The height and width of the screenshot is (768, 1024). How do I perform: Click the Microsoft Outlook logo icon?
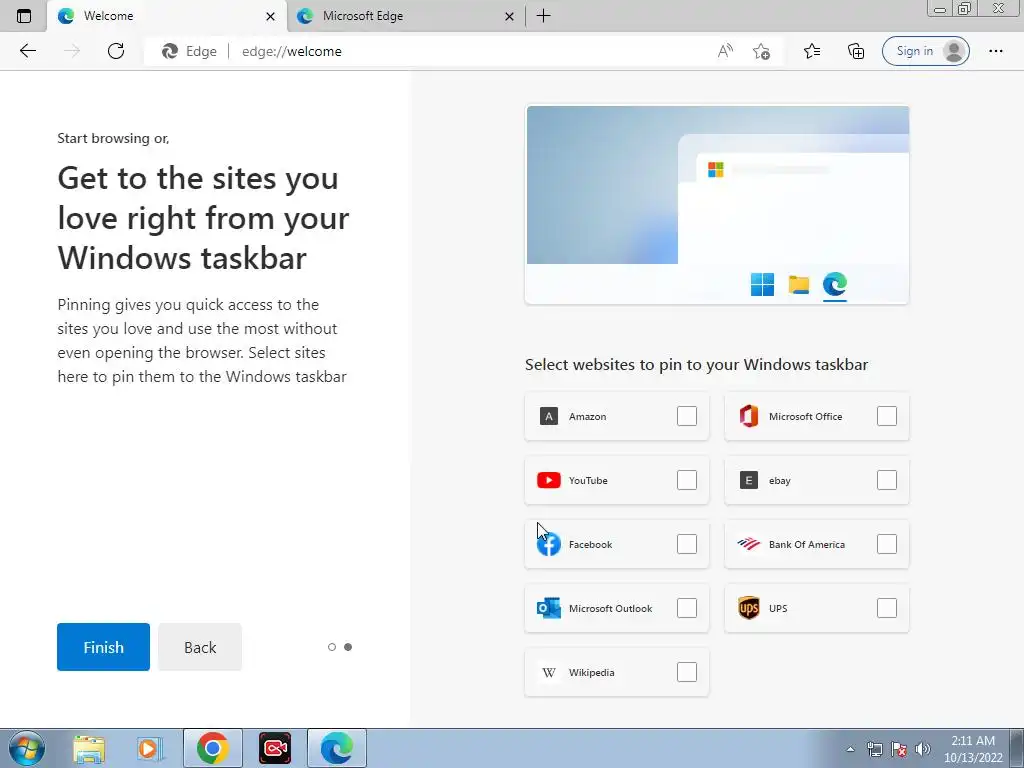(549, 608)
